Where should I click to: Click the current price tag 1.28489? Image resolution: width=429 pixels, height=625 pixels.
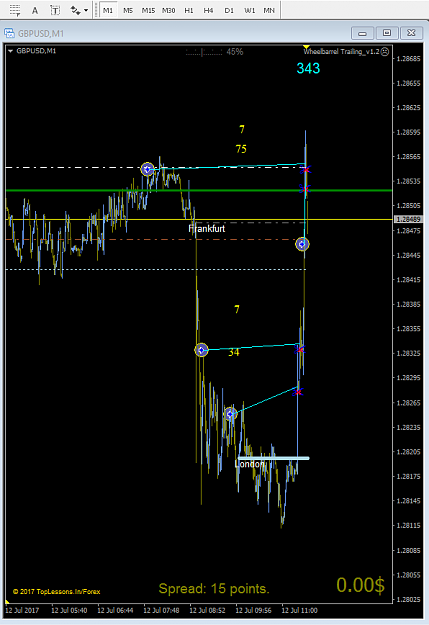click(407, 219)
